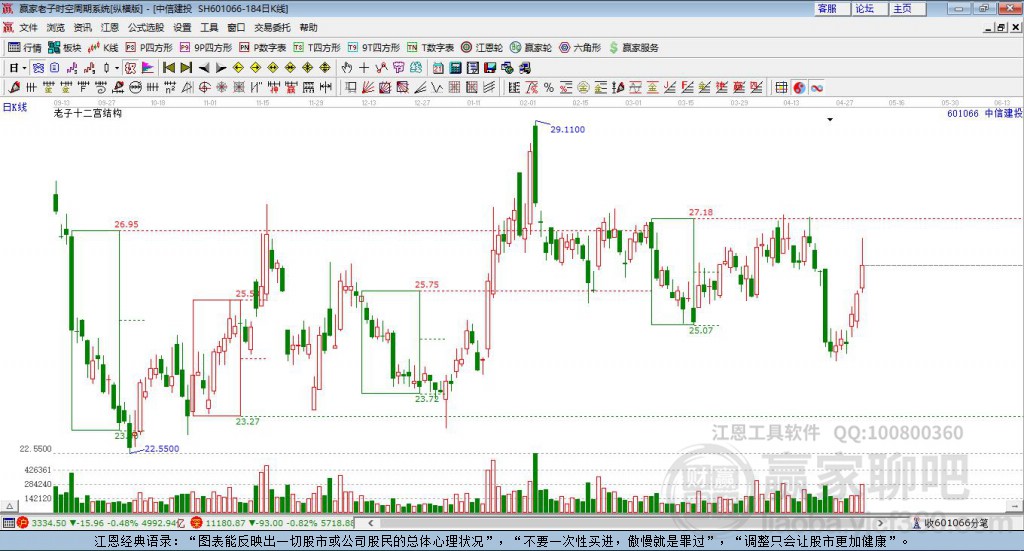Open the P四方形 tool
1024x551 pixels.
tap(149, 48)
